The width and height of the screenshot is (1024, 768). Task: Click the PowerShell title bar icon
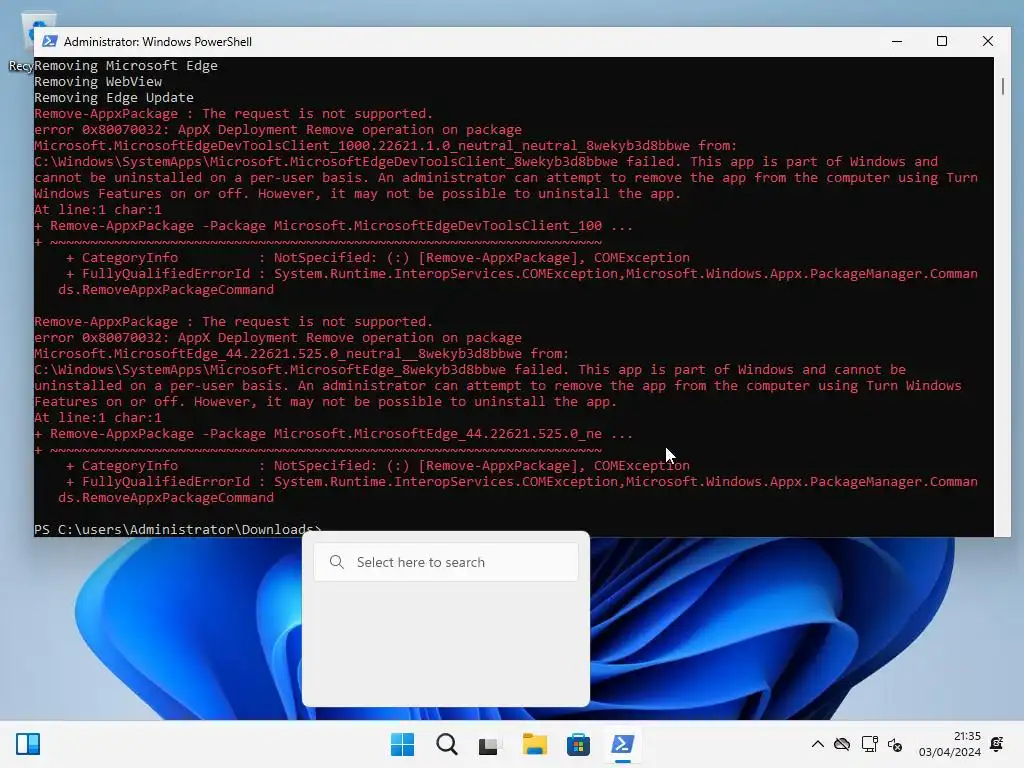tap(50, 41)
